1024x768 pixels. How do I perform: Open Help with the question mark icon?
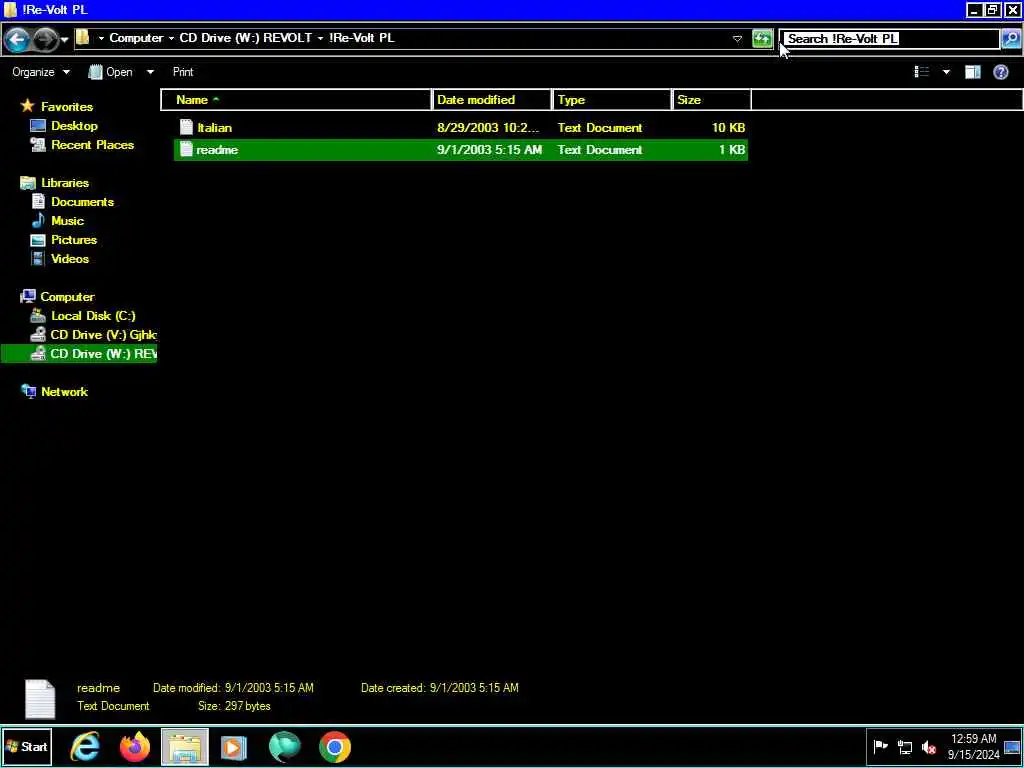click(1000, 72)
